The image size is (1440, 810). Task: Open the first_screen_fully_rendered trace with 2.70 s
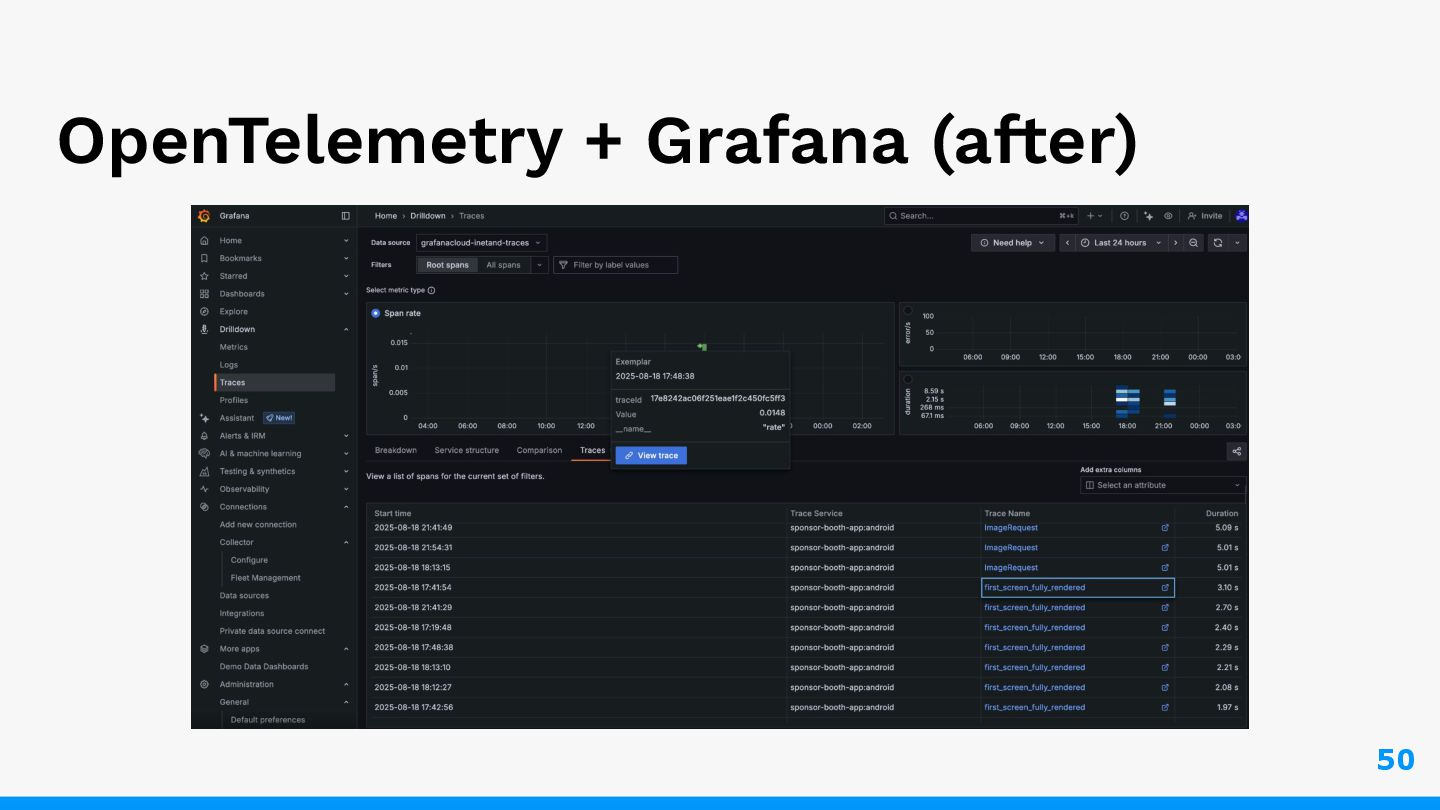tap(1034, 608)
